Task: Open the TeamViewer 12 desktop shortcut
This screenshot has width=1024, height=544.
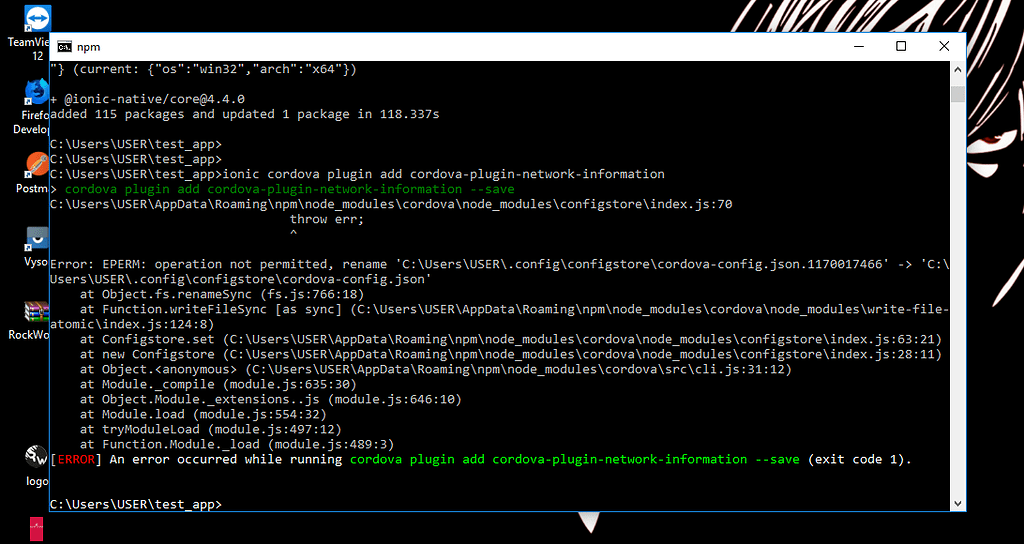Action: pyautogui.click(x=37, y=18)
